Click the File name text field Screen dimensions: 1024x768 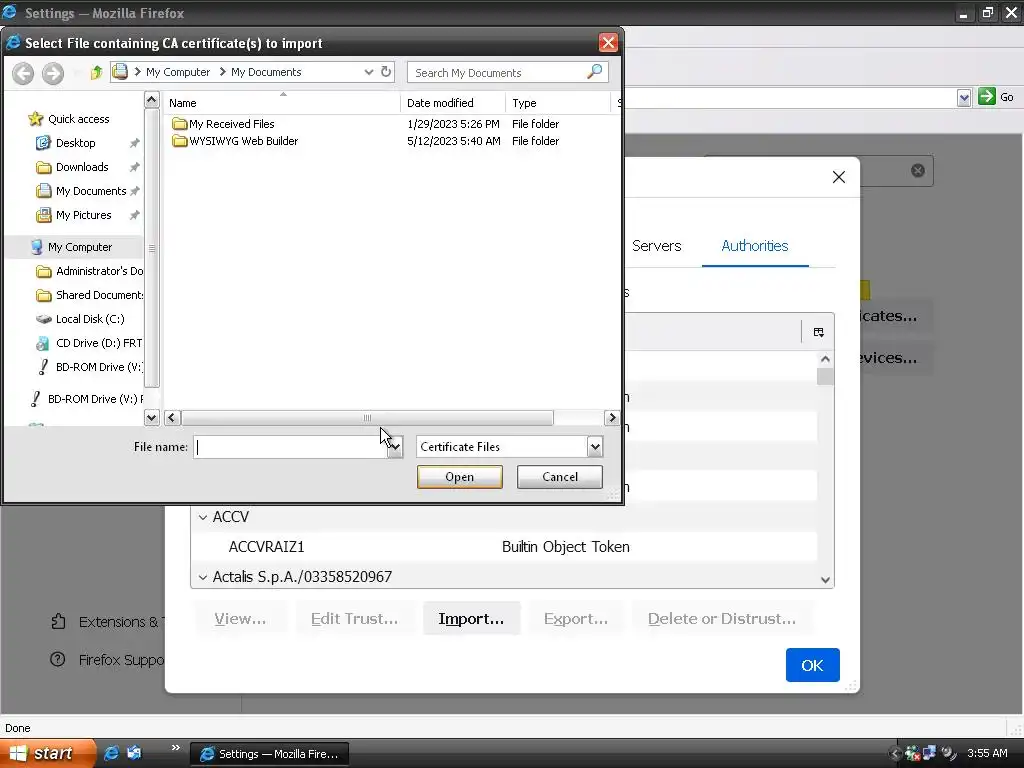tap(291, 447)
